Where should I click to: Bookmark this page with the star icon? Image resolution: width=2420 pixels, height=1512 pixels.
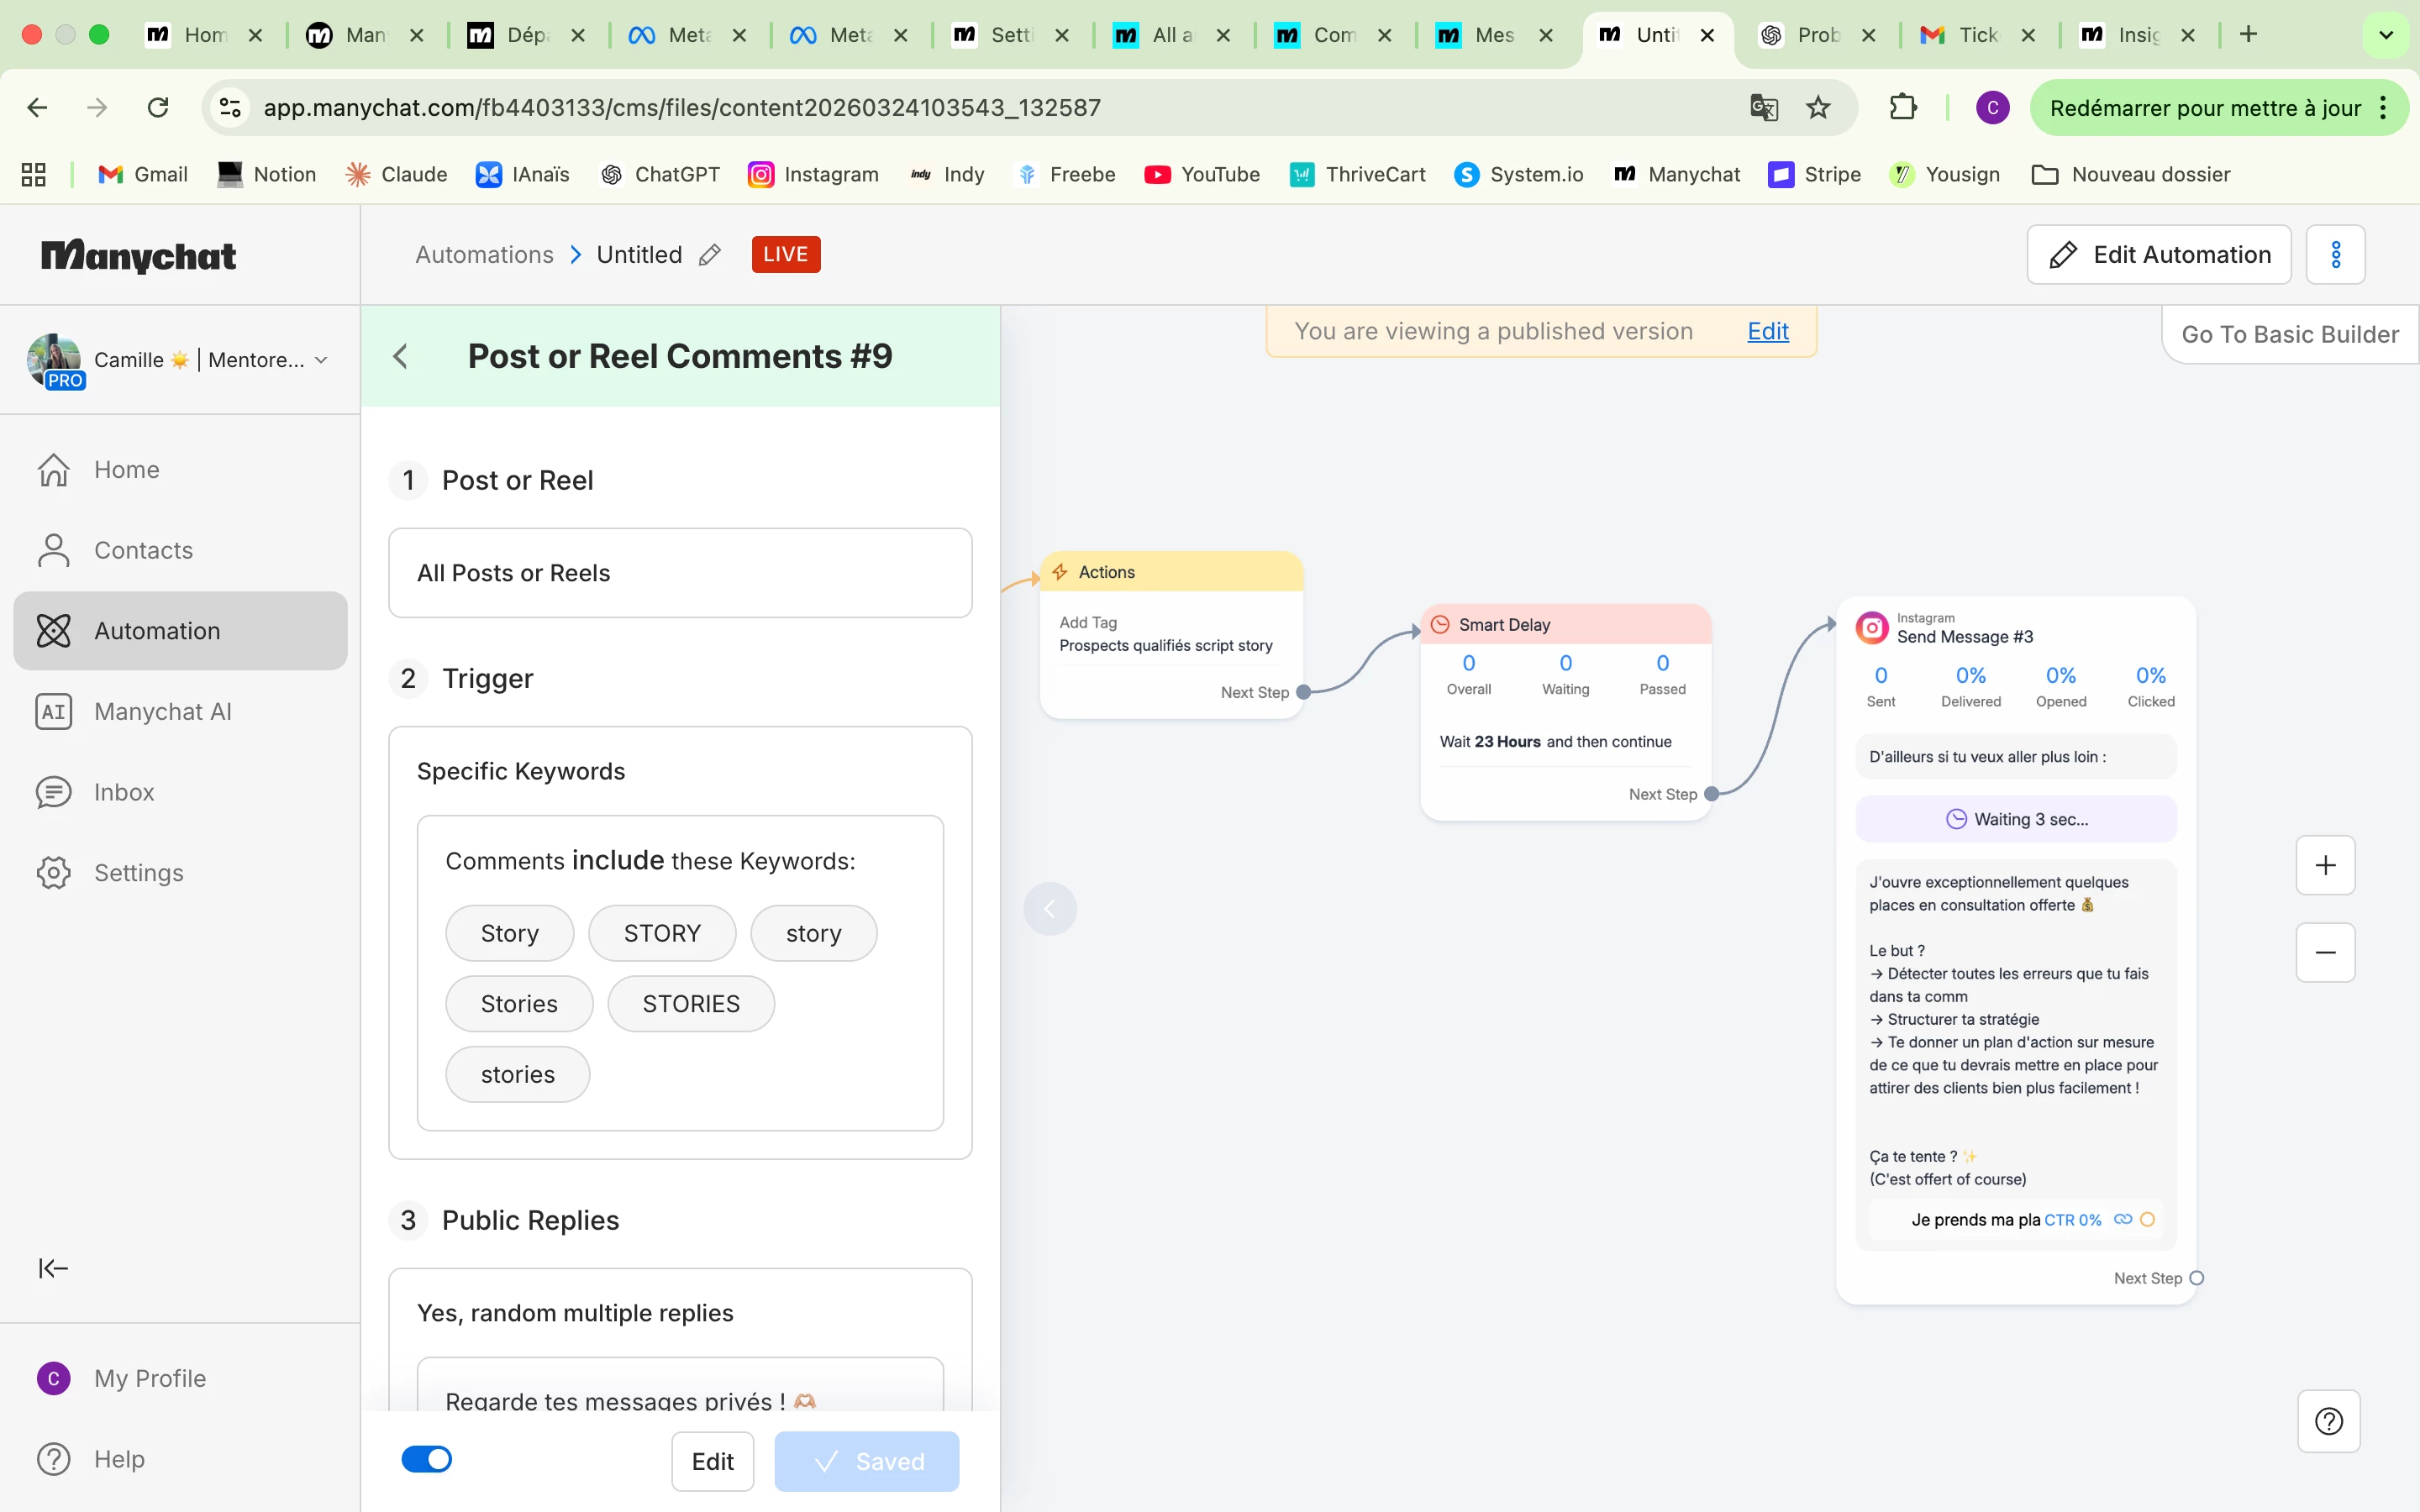[x=1818, y=107]
